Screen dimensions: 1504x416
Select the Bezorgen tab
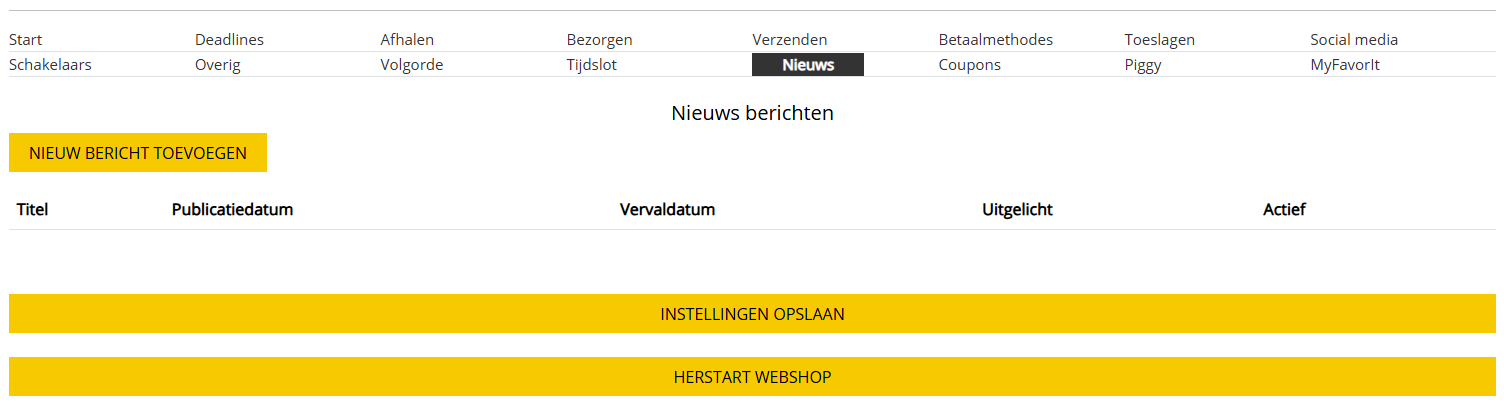point(599,40)
